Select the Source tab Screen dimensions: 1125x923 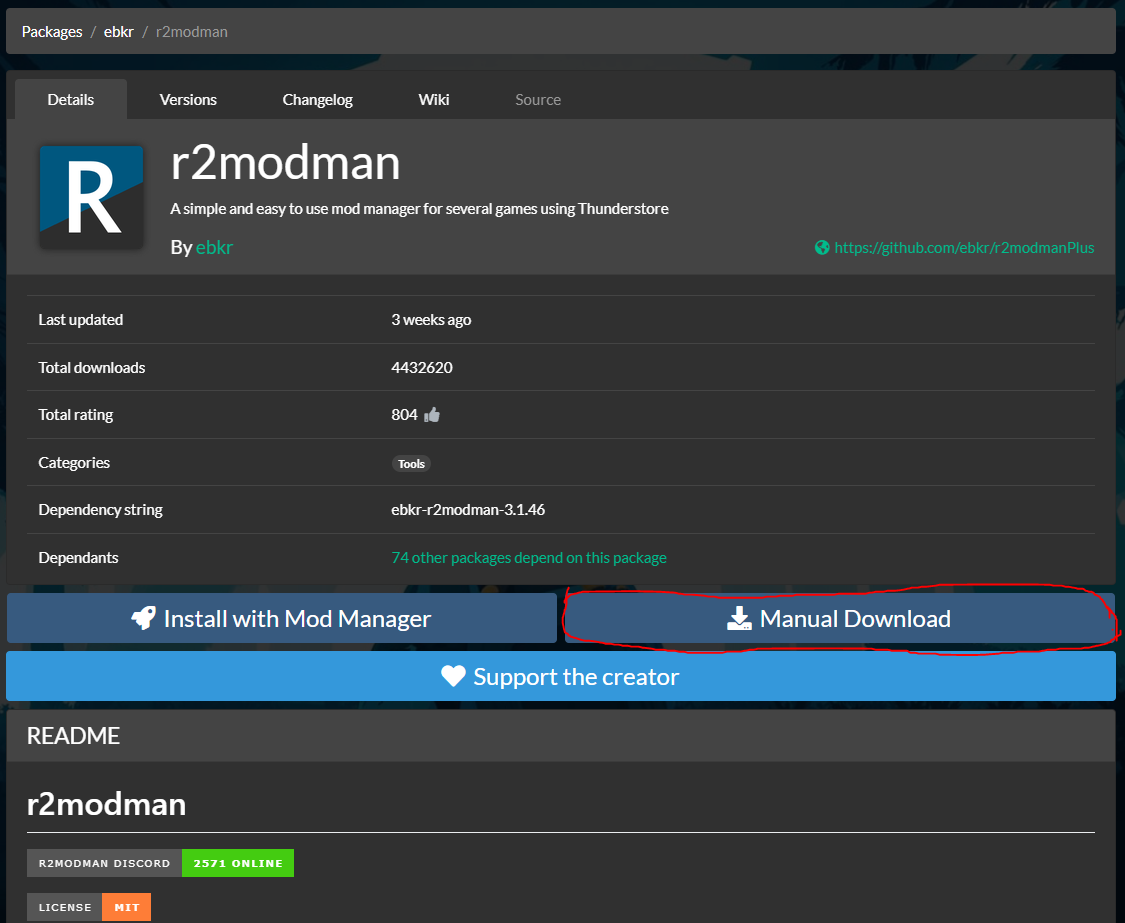538,100
